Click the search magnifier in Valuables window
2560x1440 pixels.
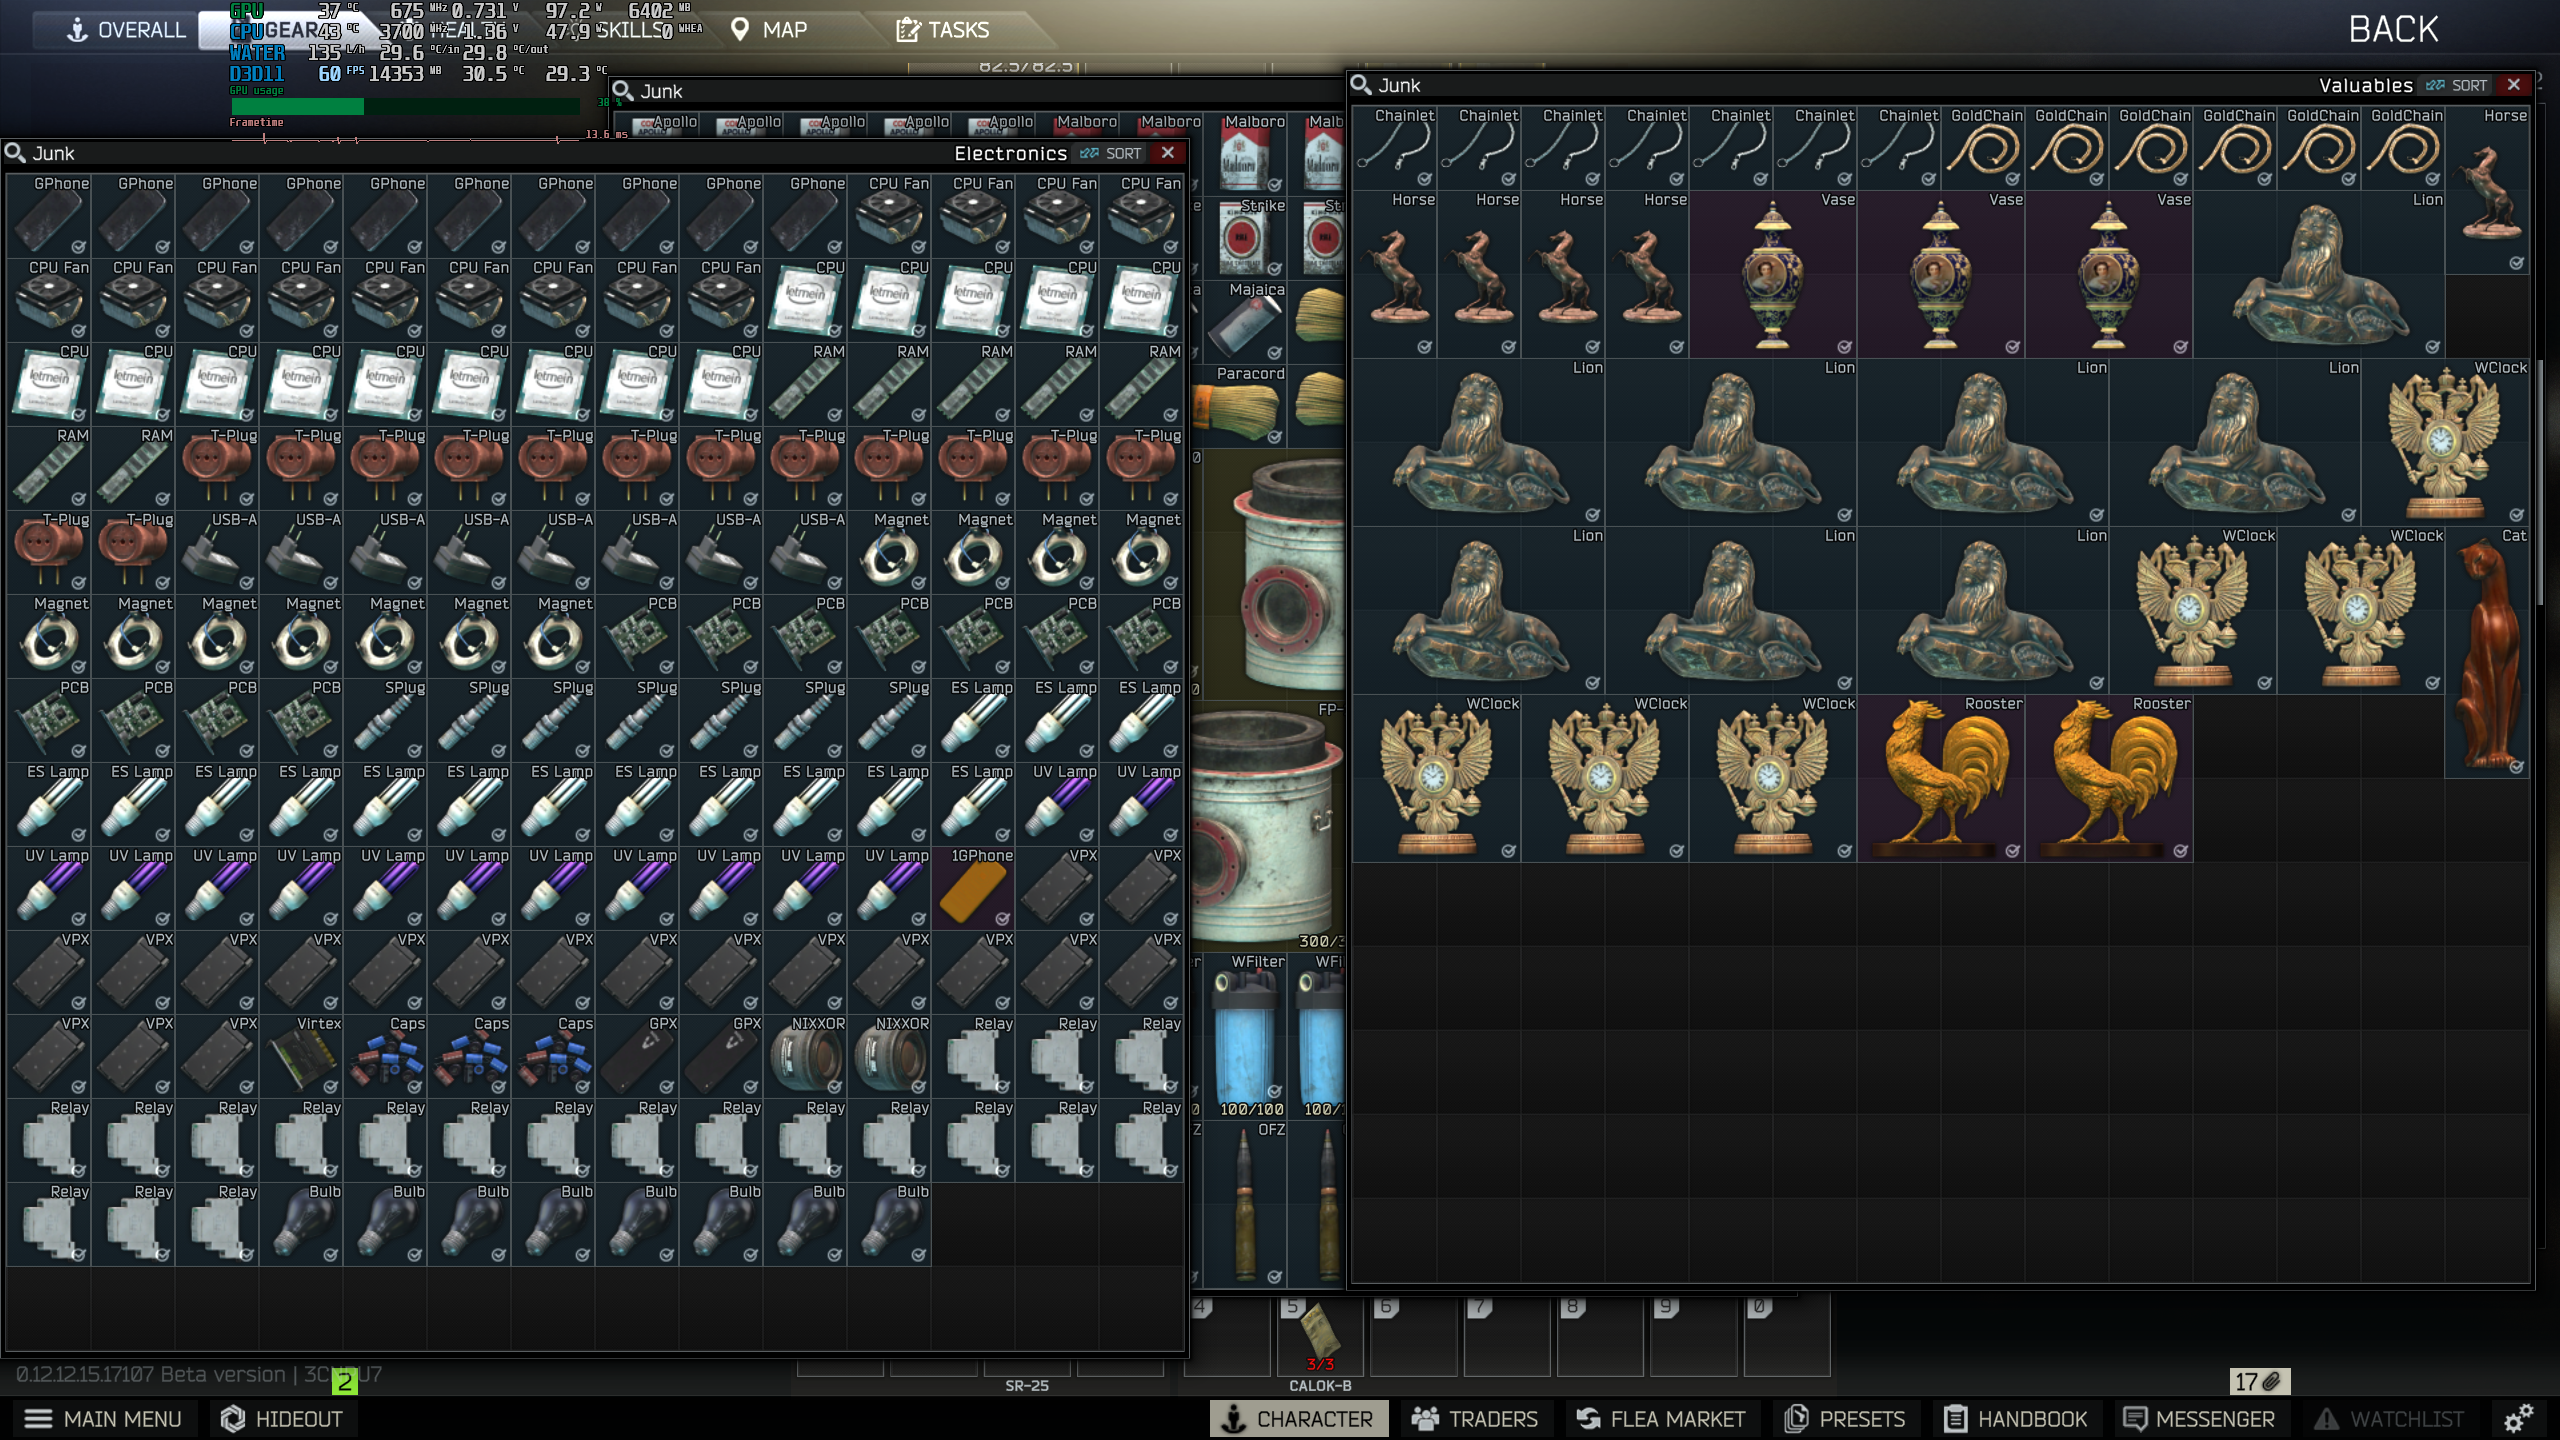pos(1361,85)
